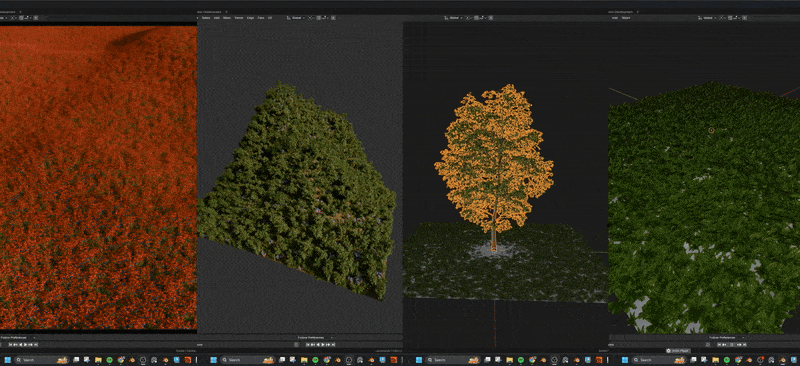Toggle proportional editing in hedge patch window header
Image resolution: width=800 pixels, height=366 pixels.
[x=333, y=17]
